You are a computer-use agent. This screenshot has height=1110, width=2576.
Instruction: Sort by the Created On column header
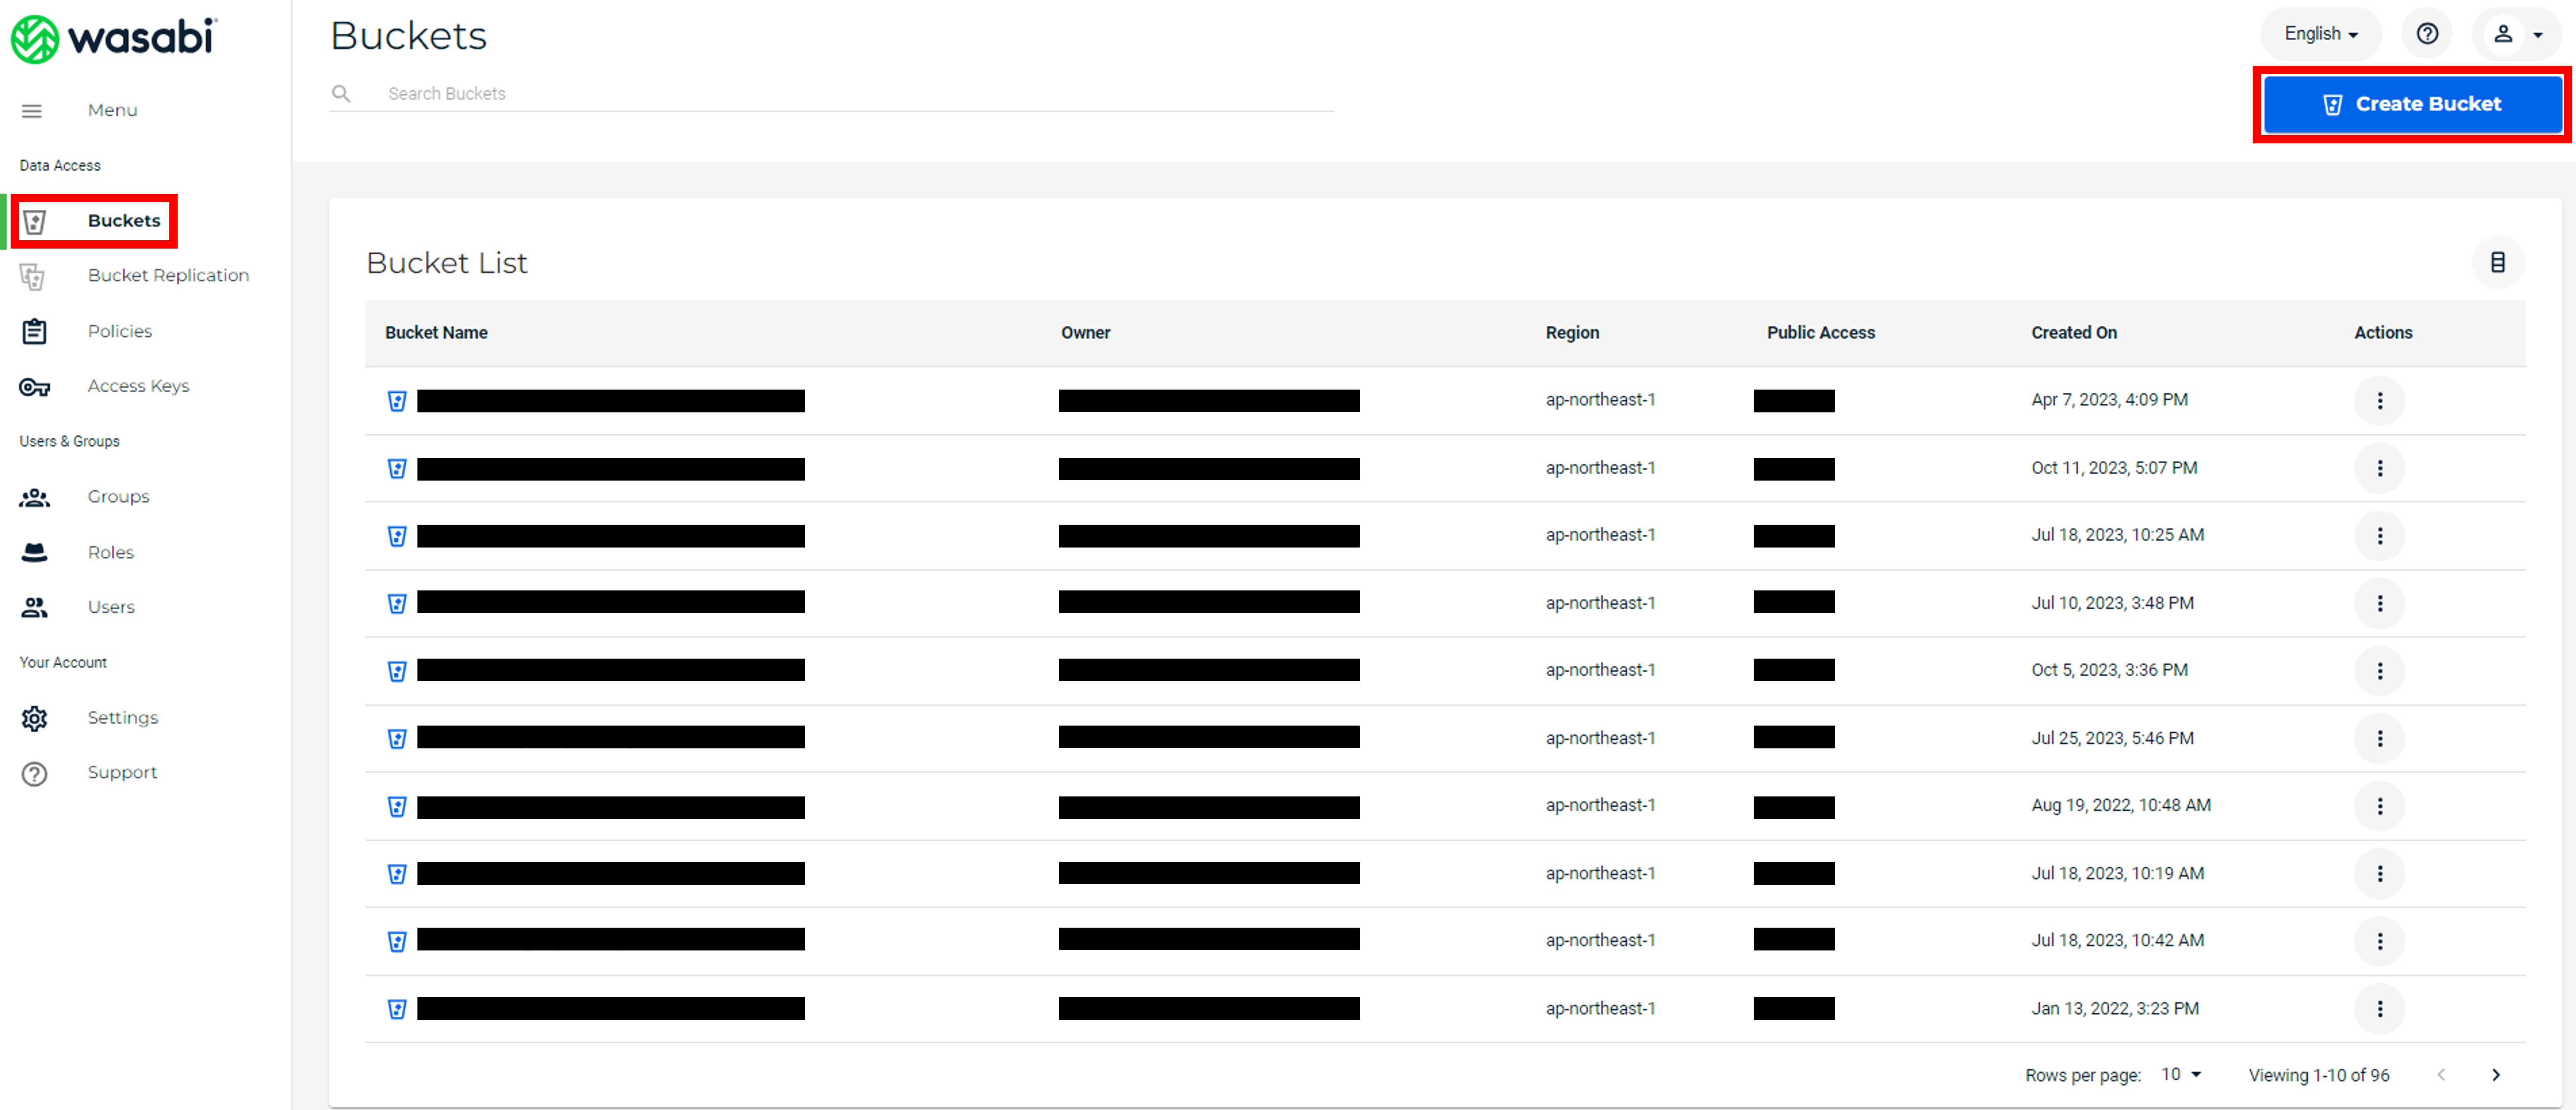pyautogui.click(x=2073, y=332)
